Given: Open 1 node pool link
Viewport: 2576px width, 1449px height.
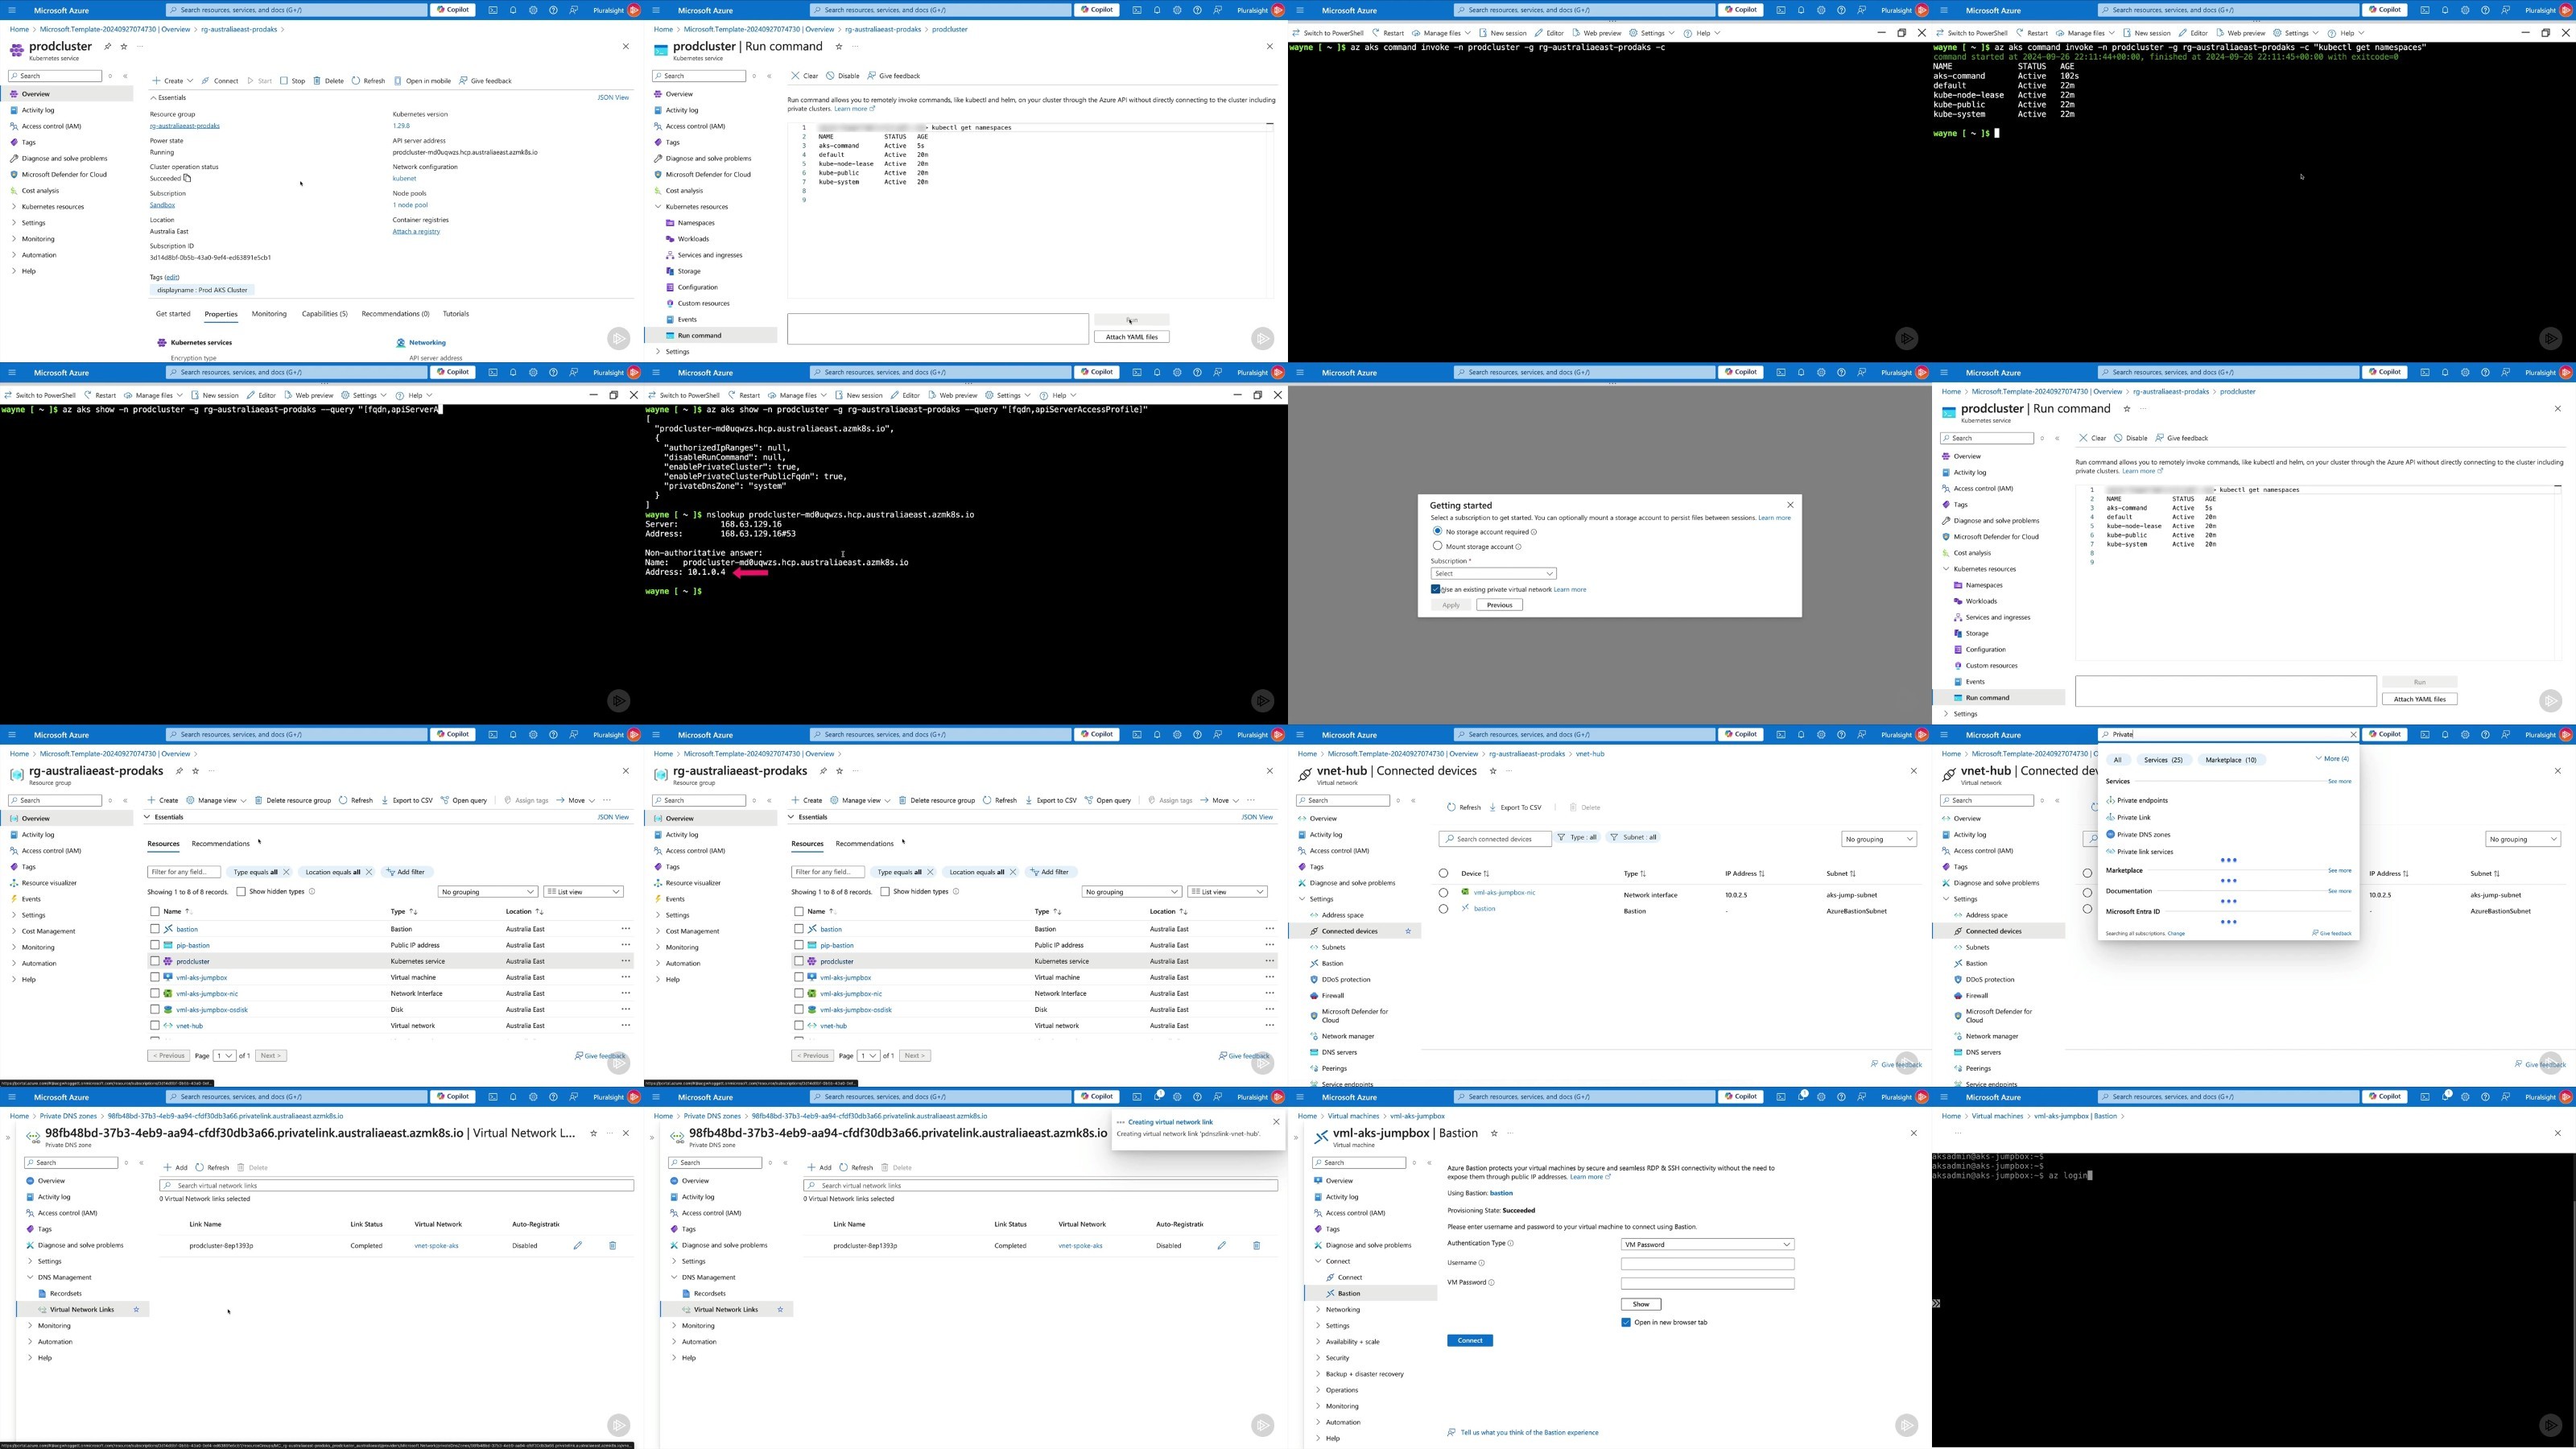Looking at the screenshot, I should coord(410,205).
